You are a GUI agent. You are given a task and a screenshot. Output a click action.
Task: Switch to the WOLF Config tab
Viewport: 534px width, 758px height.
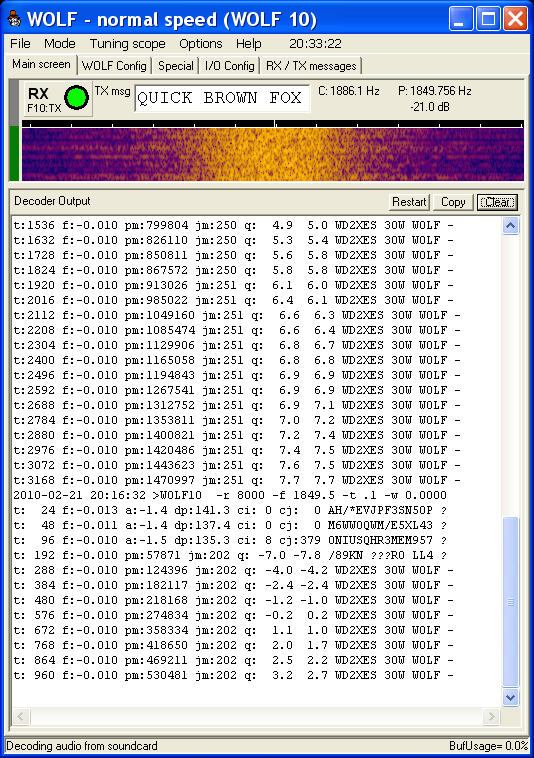point(114,66)
